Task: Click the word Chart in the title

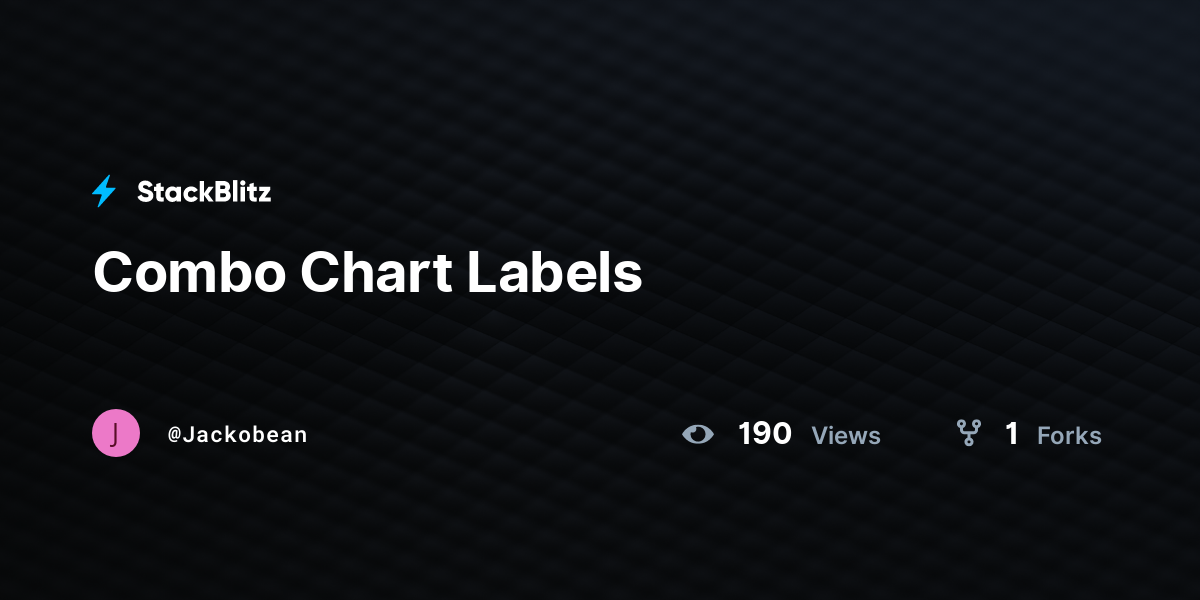Action: click(x=377, y=272)
